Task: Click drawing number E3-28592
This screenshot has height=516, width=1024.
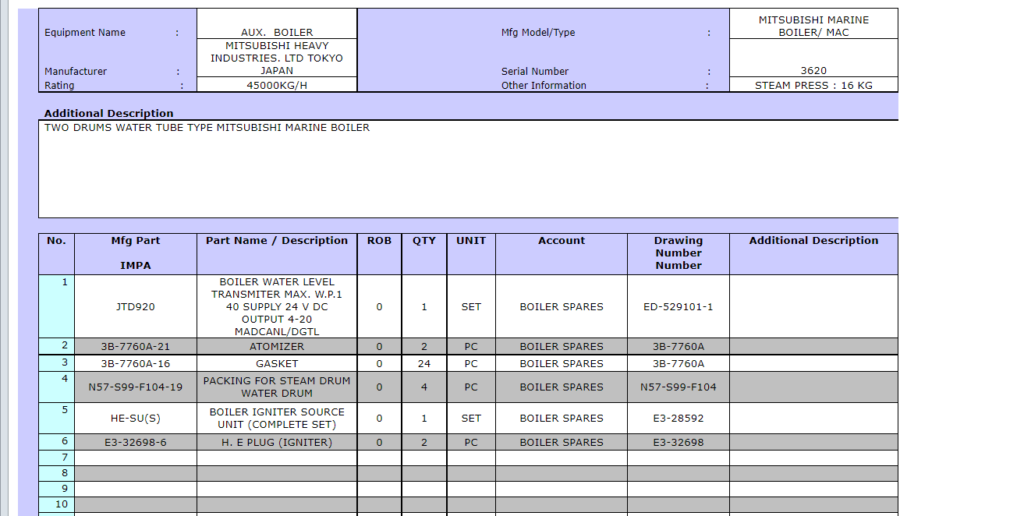Action: pos(679,418)
